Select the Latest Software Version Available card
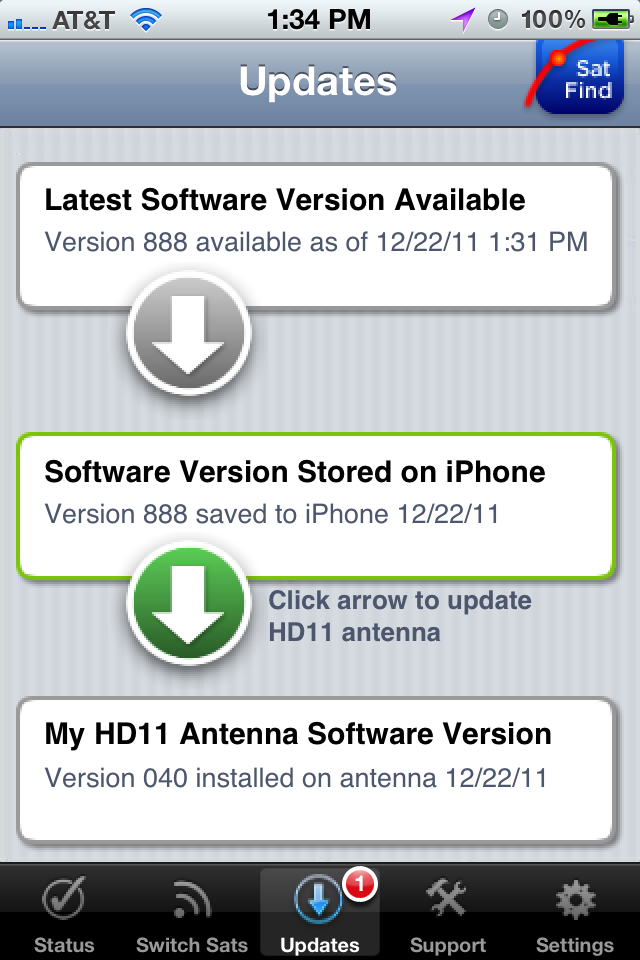The width and height of the screenshot is (640, 960). (316, 236)
